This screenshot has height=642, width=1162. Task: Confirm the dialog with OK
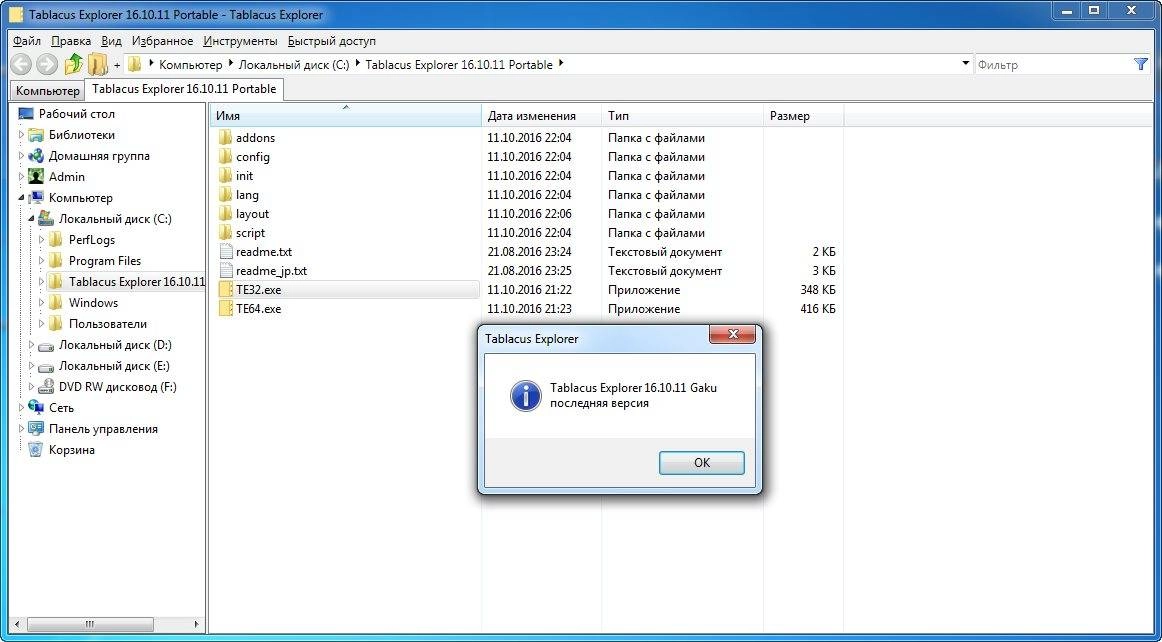pyautogui.click(x=701, y=463)
